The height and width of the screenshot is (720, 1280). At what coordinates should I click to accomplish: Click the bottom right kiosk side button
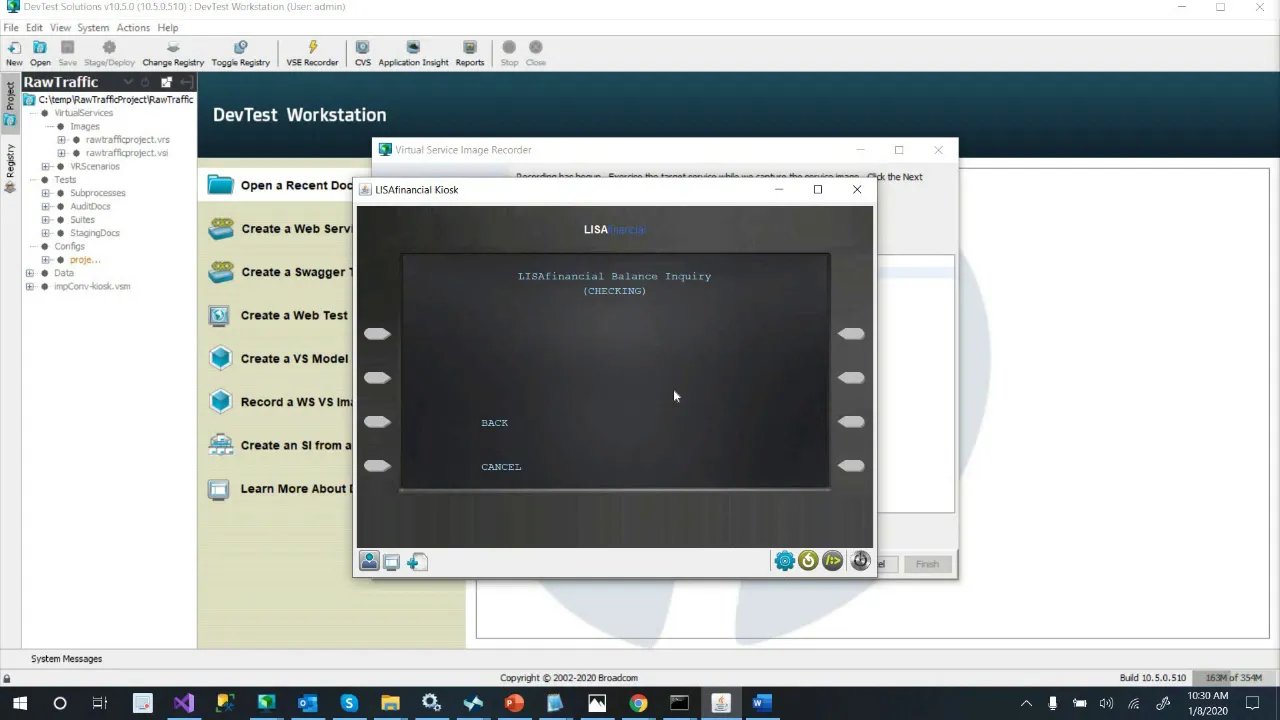coord(851,466)
